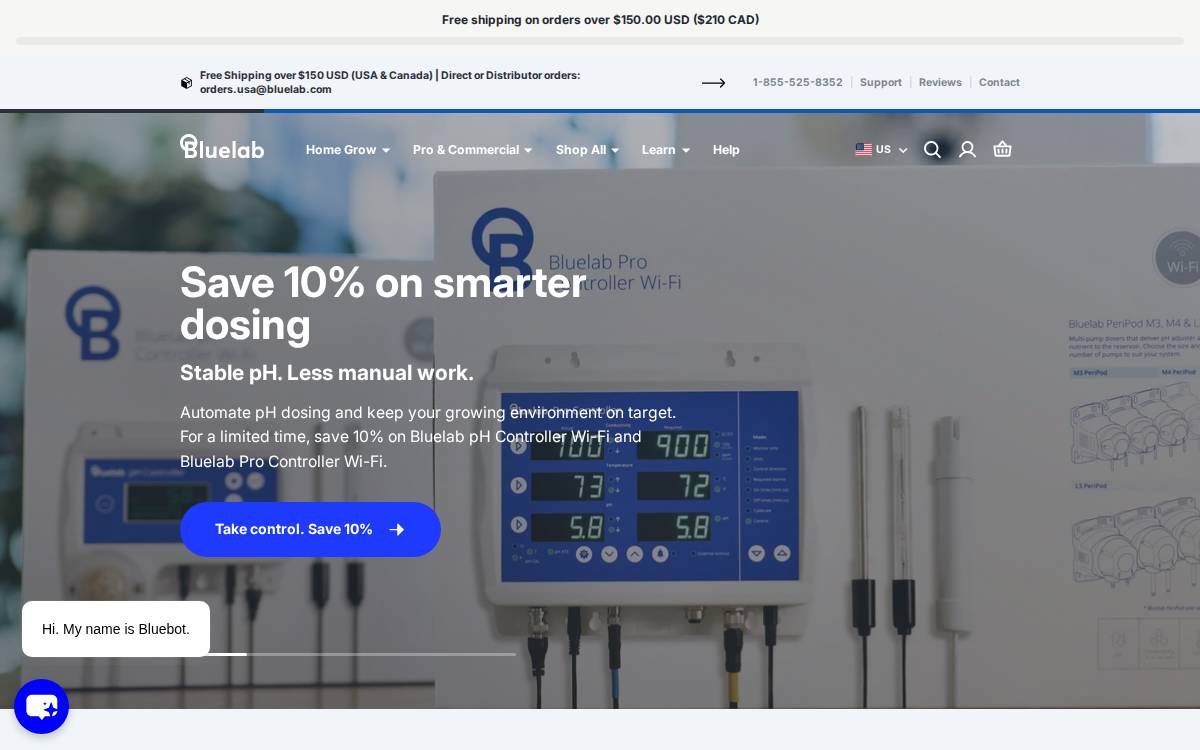Open the search magnifier icon
Image resolution: width=1200 pixels, height=750 pixels.
(x=932, y=149)
